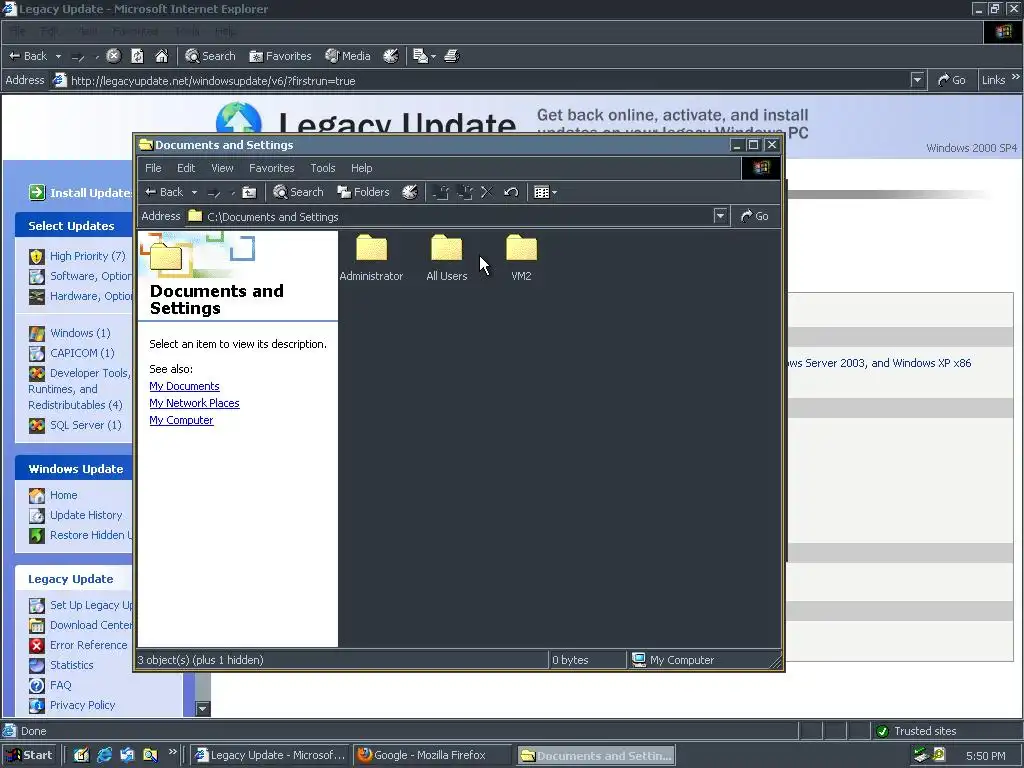Select the VM2 folder
Image resolution: width=1024 pixels, height=768 pixels.
521,257
